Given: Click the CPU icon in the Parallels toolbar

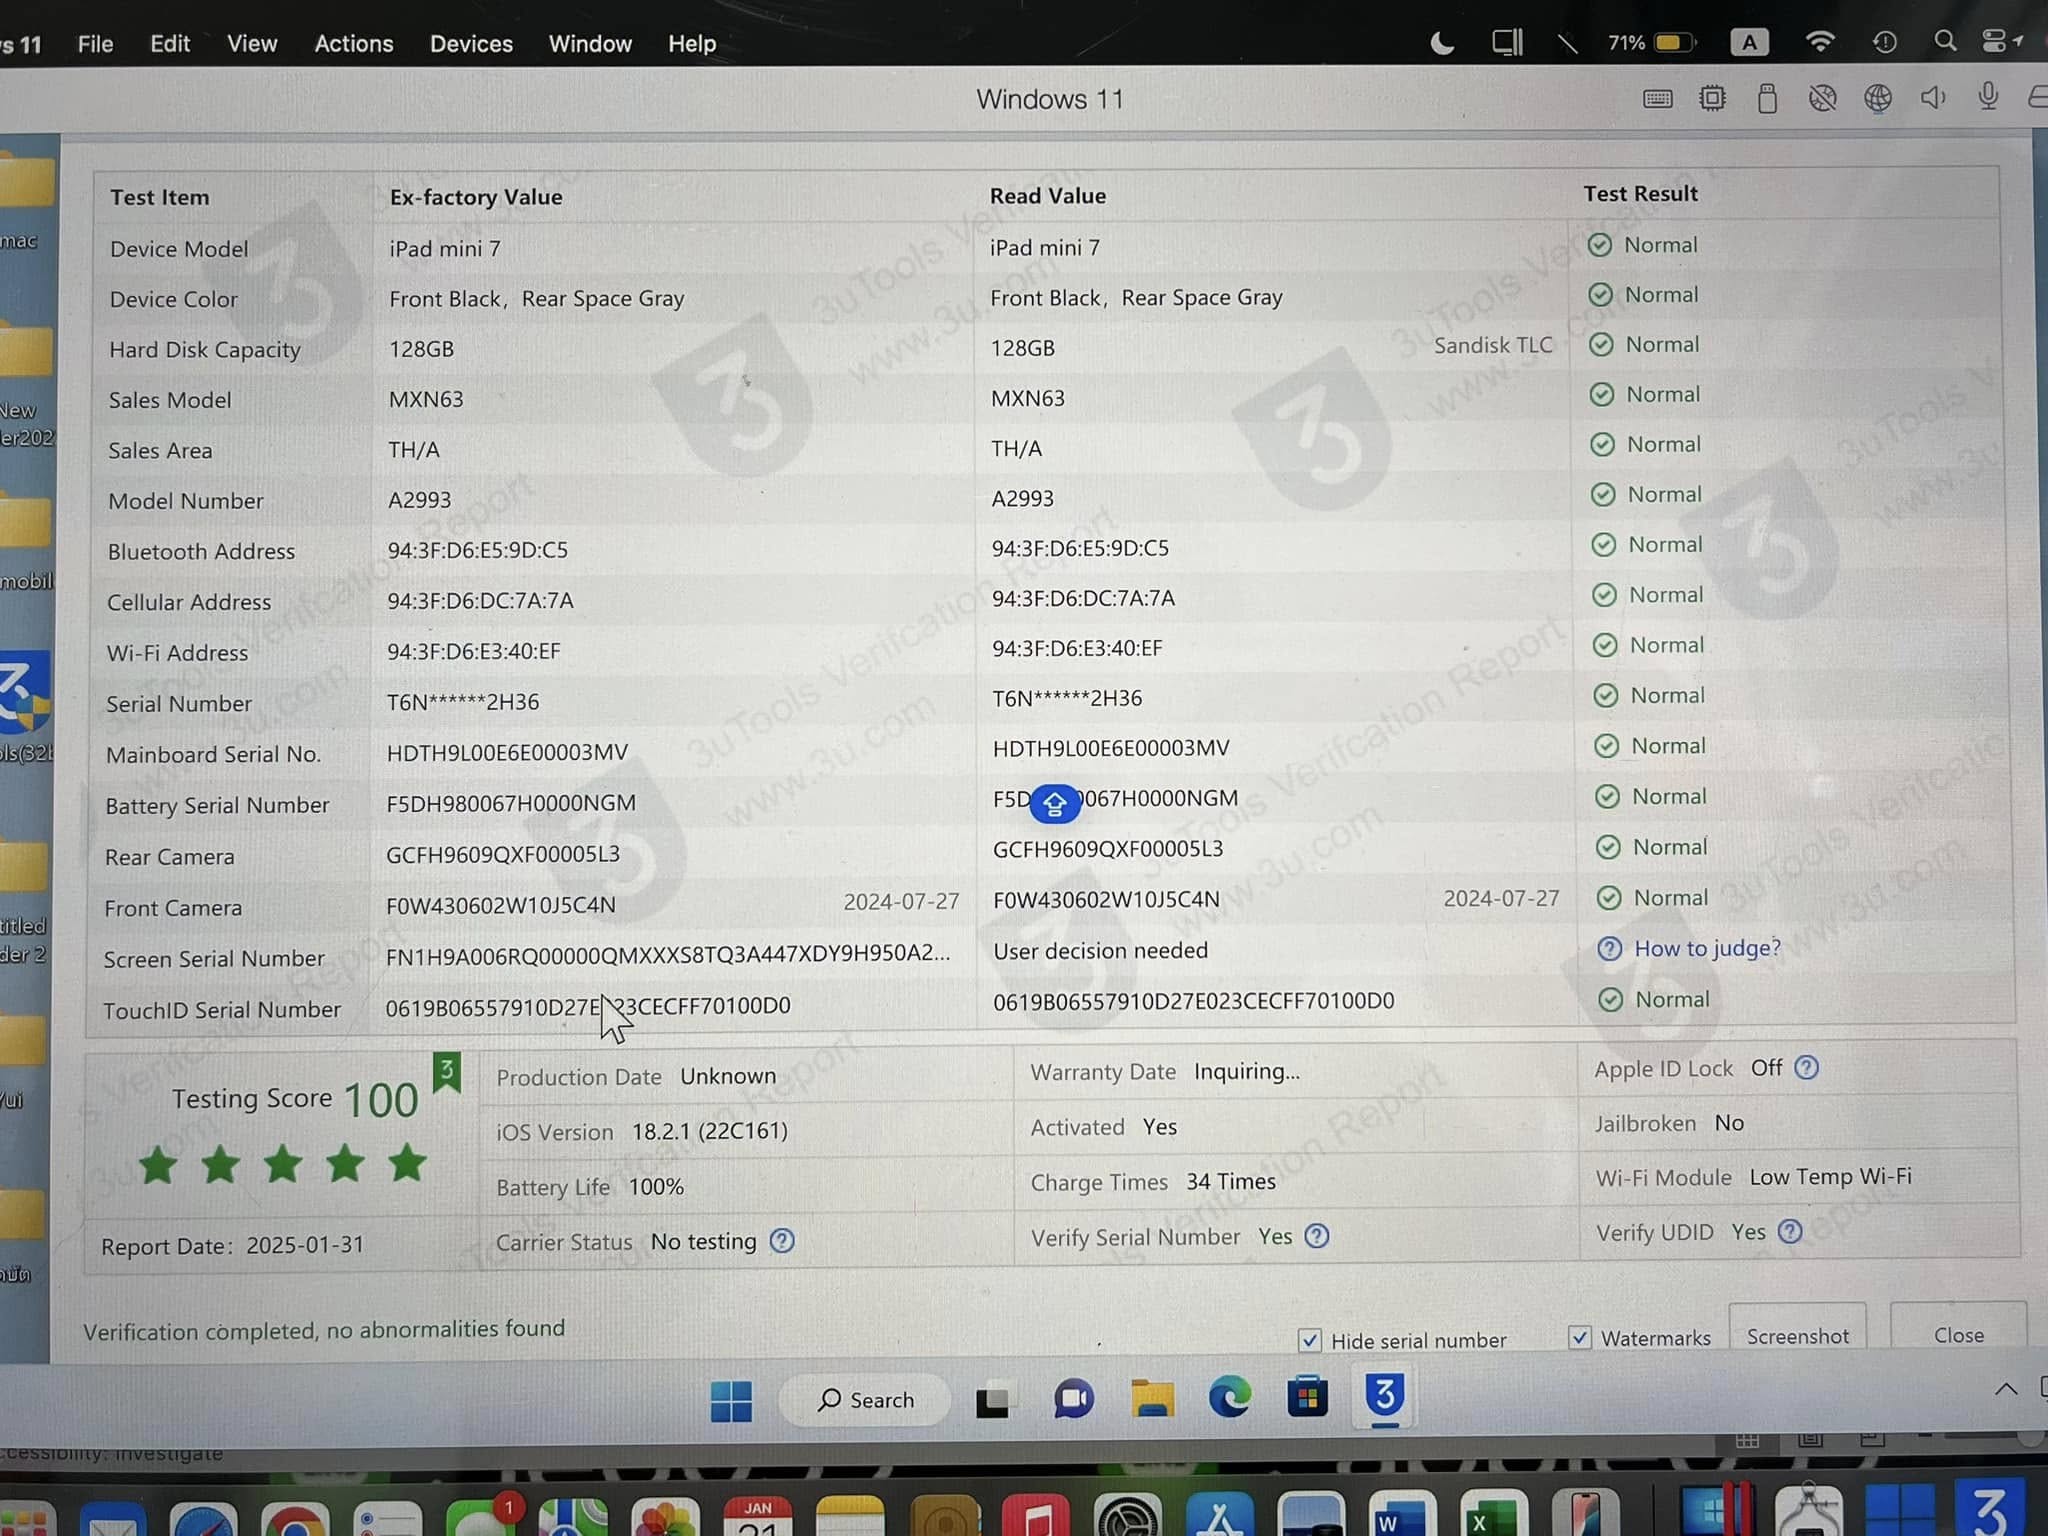Looking at the screenshot, I should coord(1712,98).
